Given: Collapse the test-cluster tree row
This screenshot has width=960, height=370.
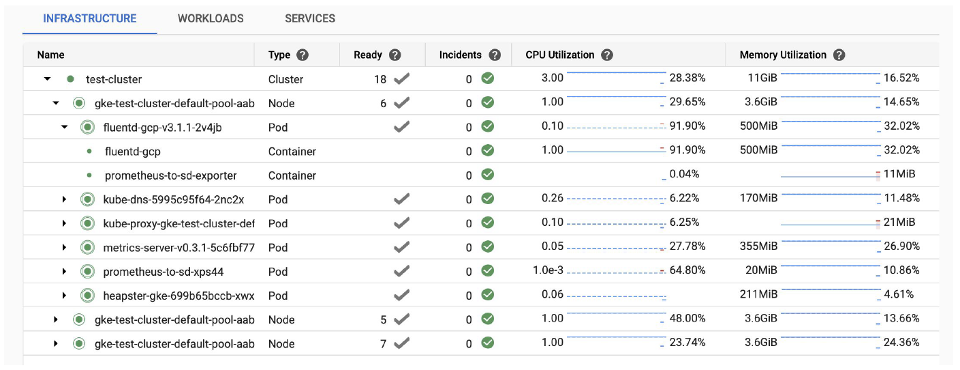Looking at the screenshot, I should (x=46, y=79).
